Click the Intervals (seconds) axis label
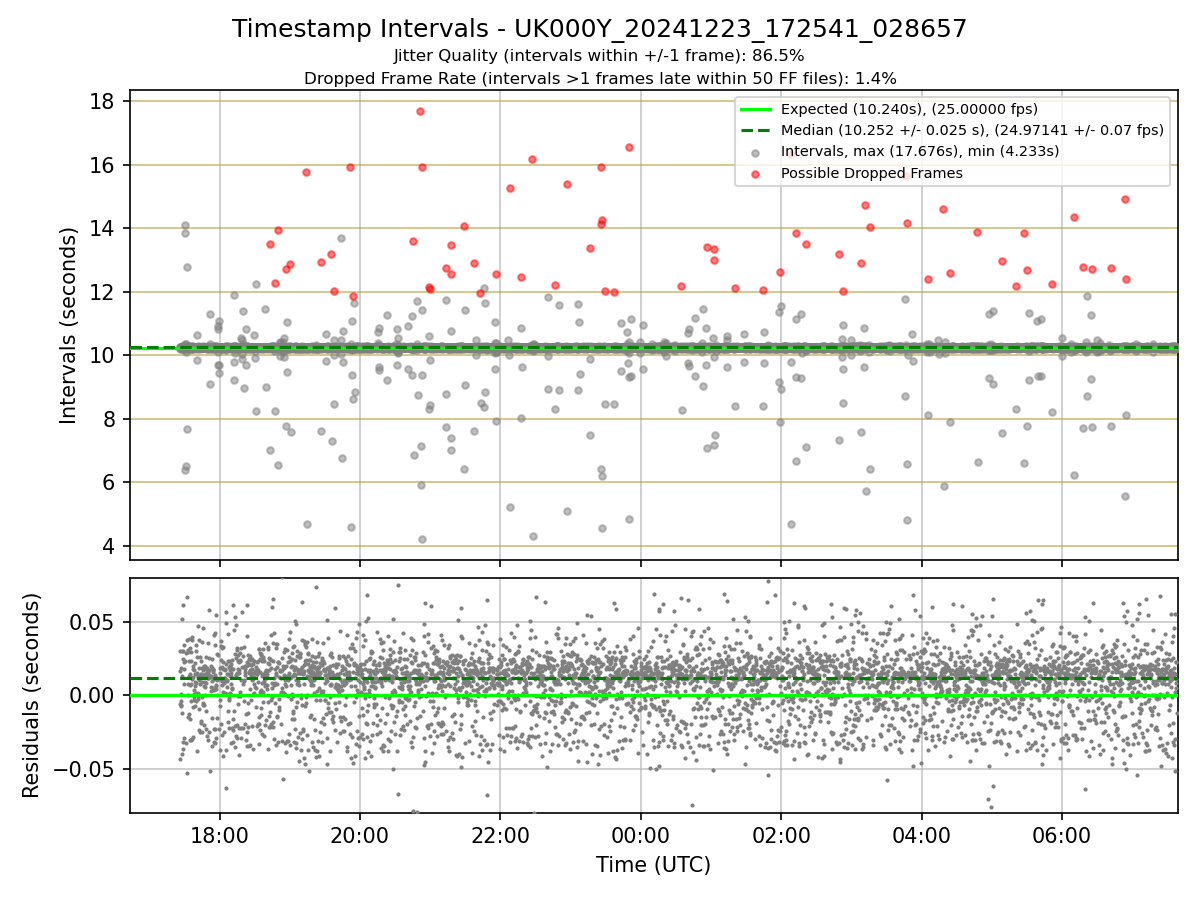 tap(69, 325)
